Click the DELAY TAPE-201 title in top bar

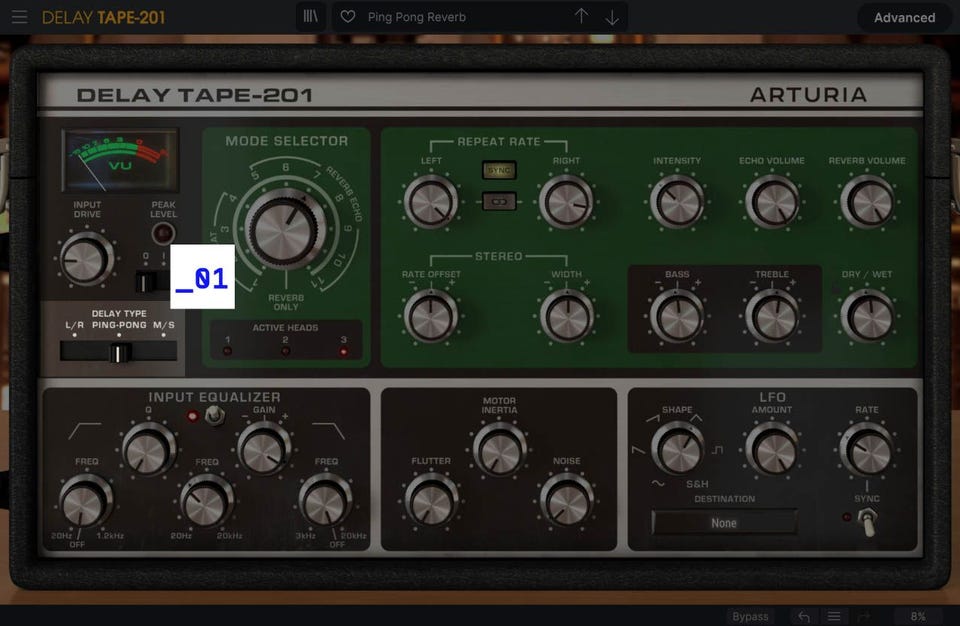[x=103, y=18]
